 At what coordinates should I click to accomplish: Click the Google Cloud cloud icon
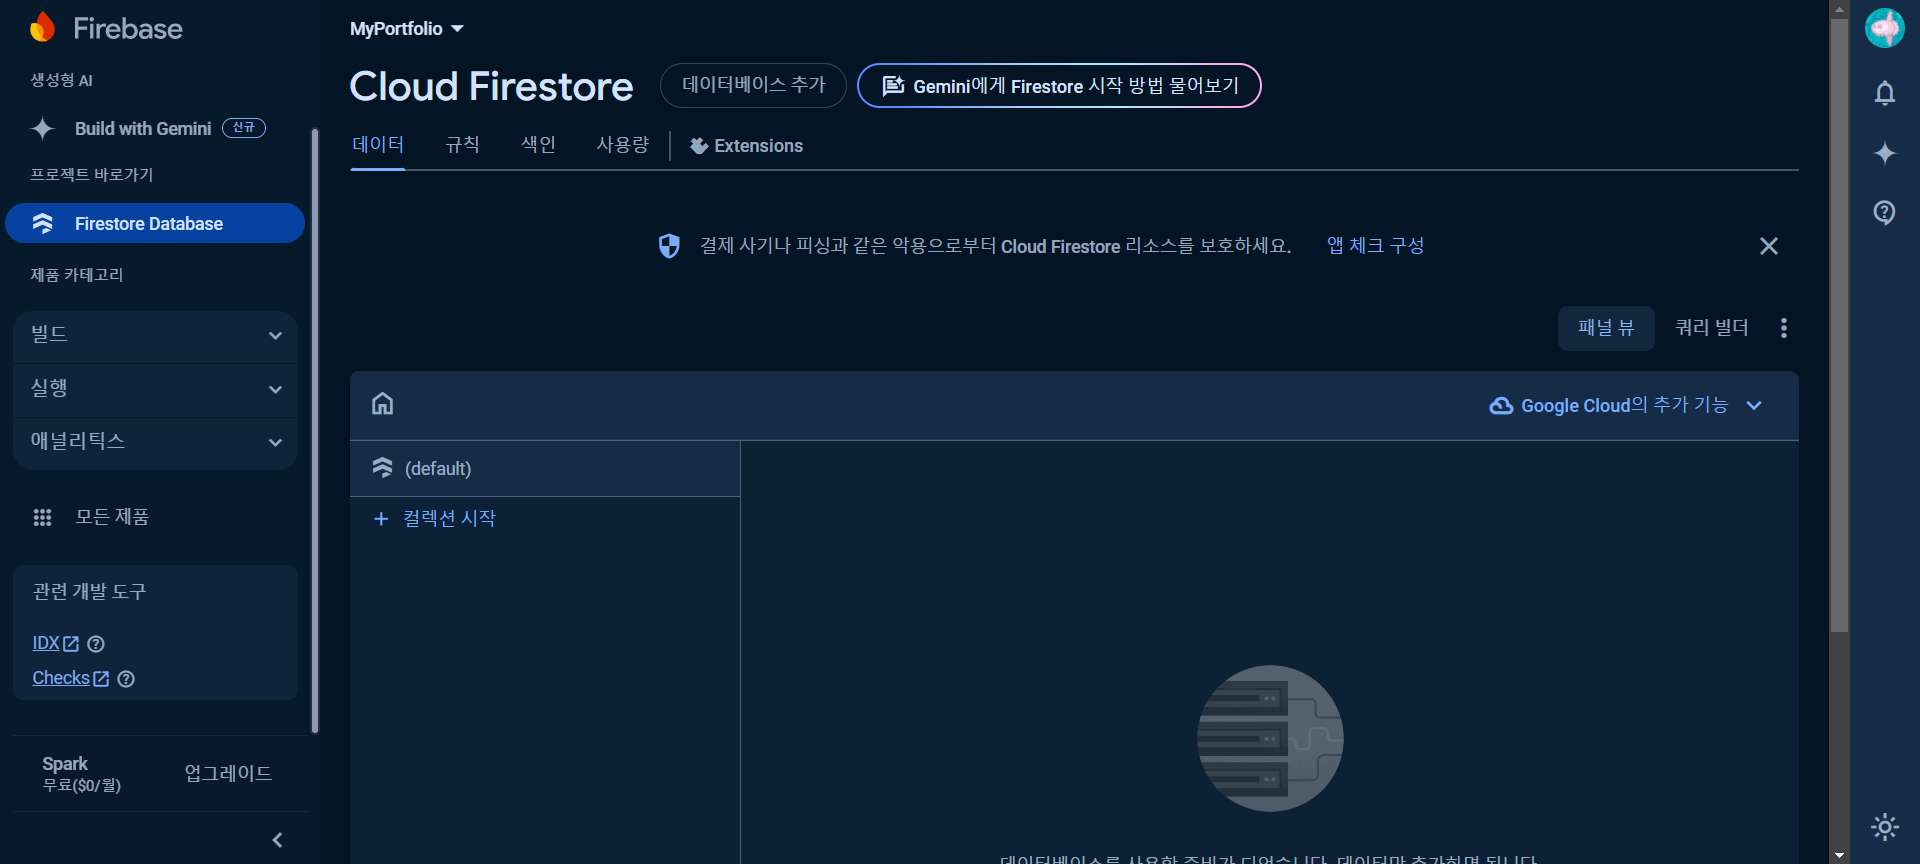tap(1501, 405)
